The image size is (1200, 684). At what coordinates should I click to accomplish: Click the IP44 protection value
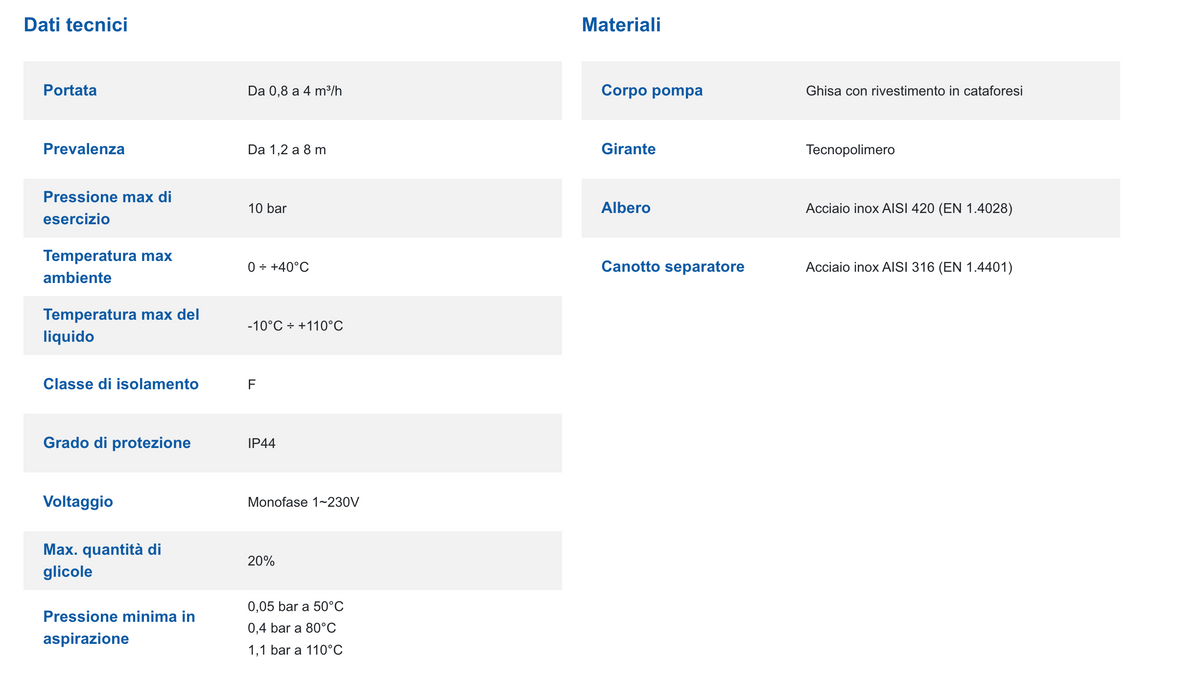pyautogui.click(x=261, y=443)
